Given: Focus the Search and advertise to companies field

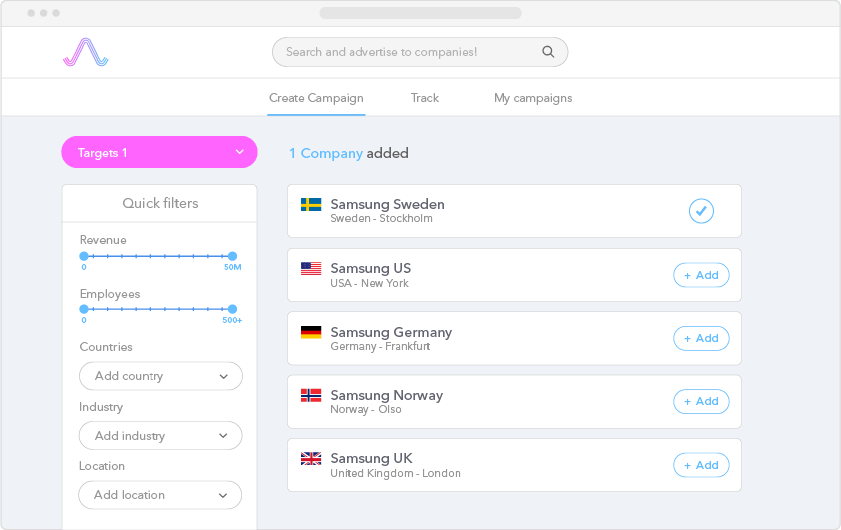Looking at the screenshot, I should 420,52.
